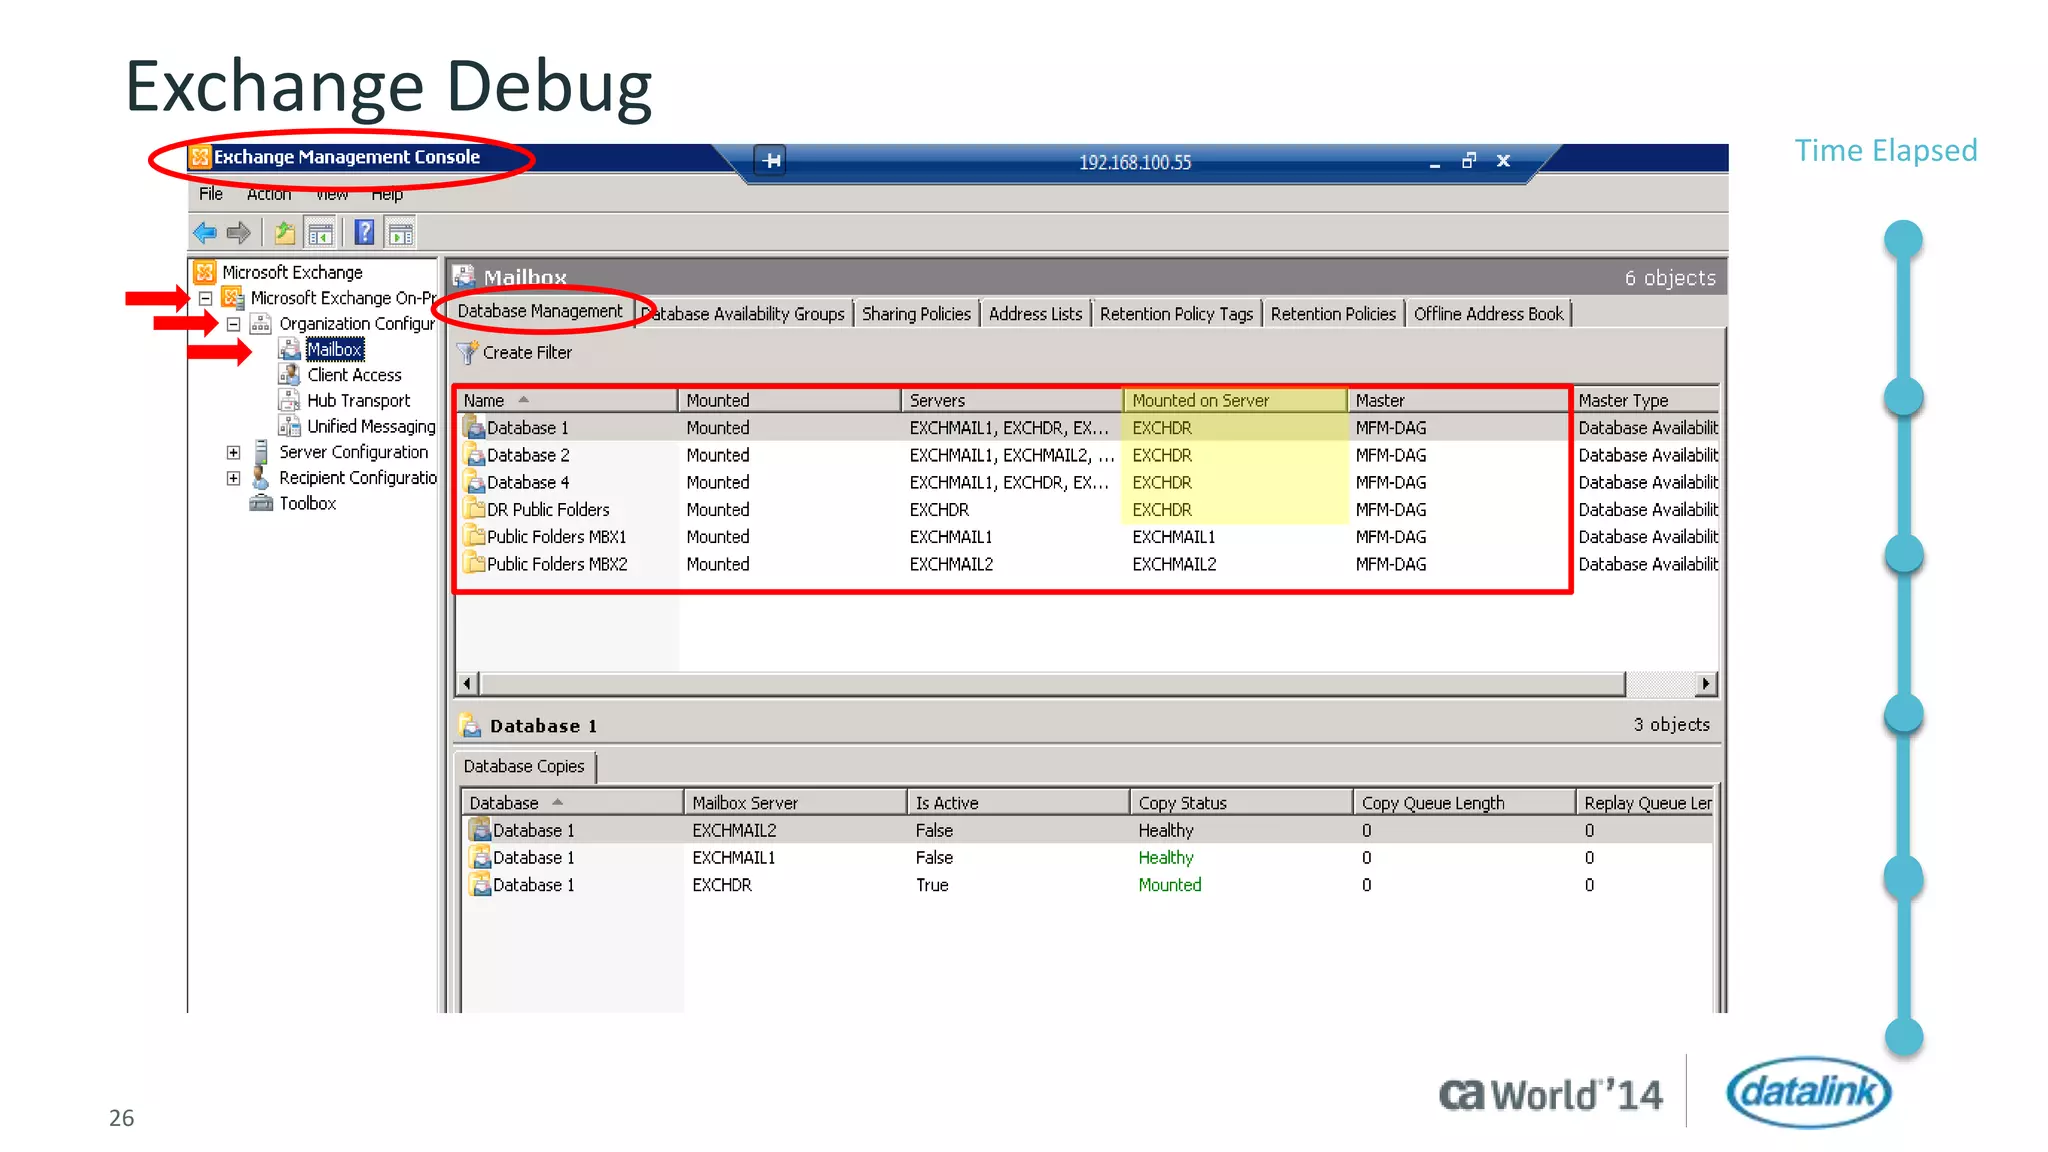This screenshot has width=2048, height=1152.
Task: Open Help via the question mark icon
Action: click(x=365, y=233)
